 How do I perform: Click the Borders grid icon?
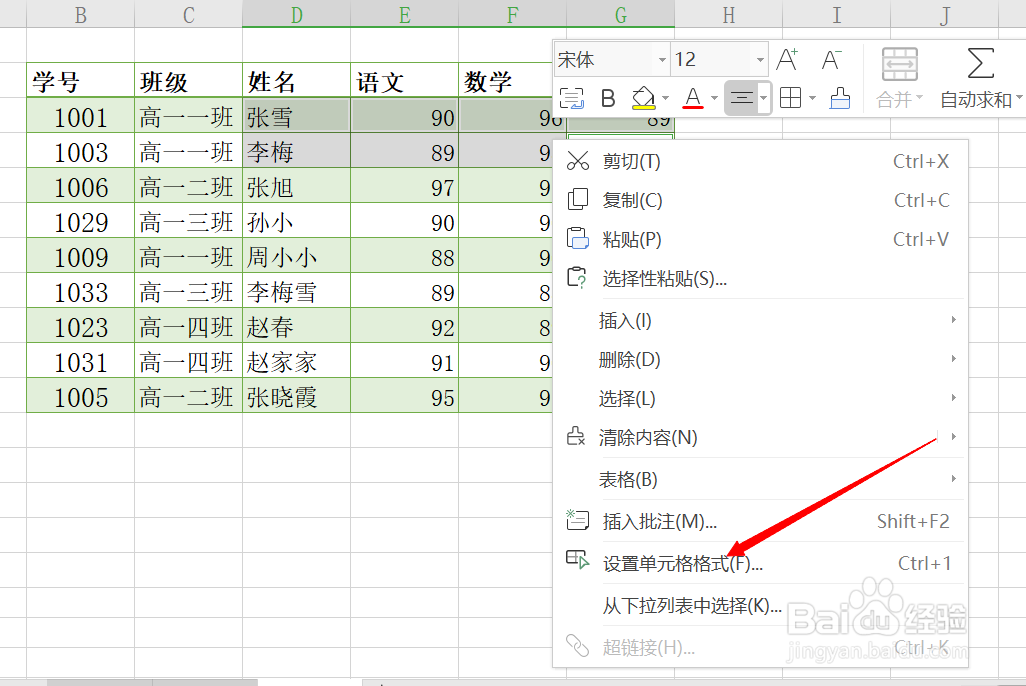[789, 99]
